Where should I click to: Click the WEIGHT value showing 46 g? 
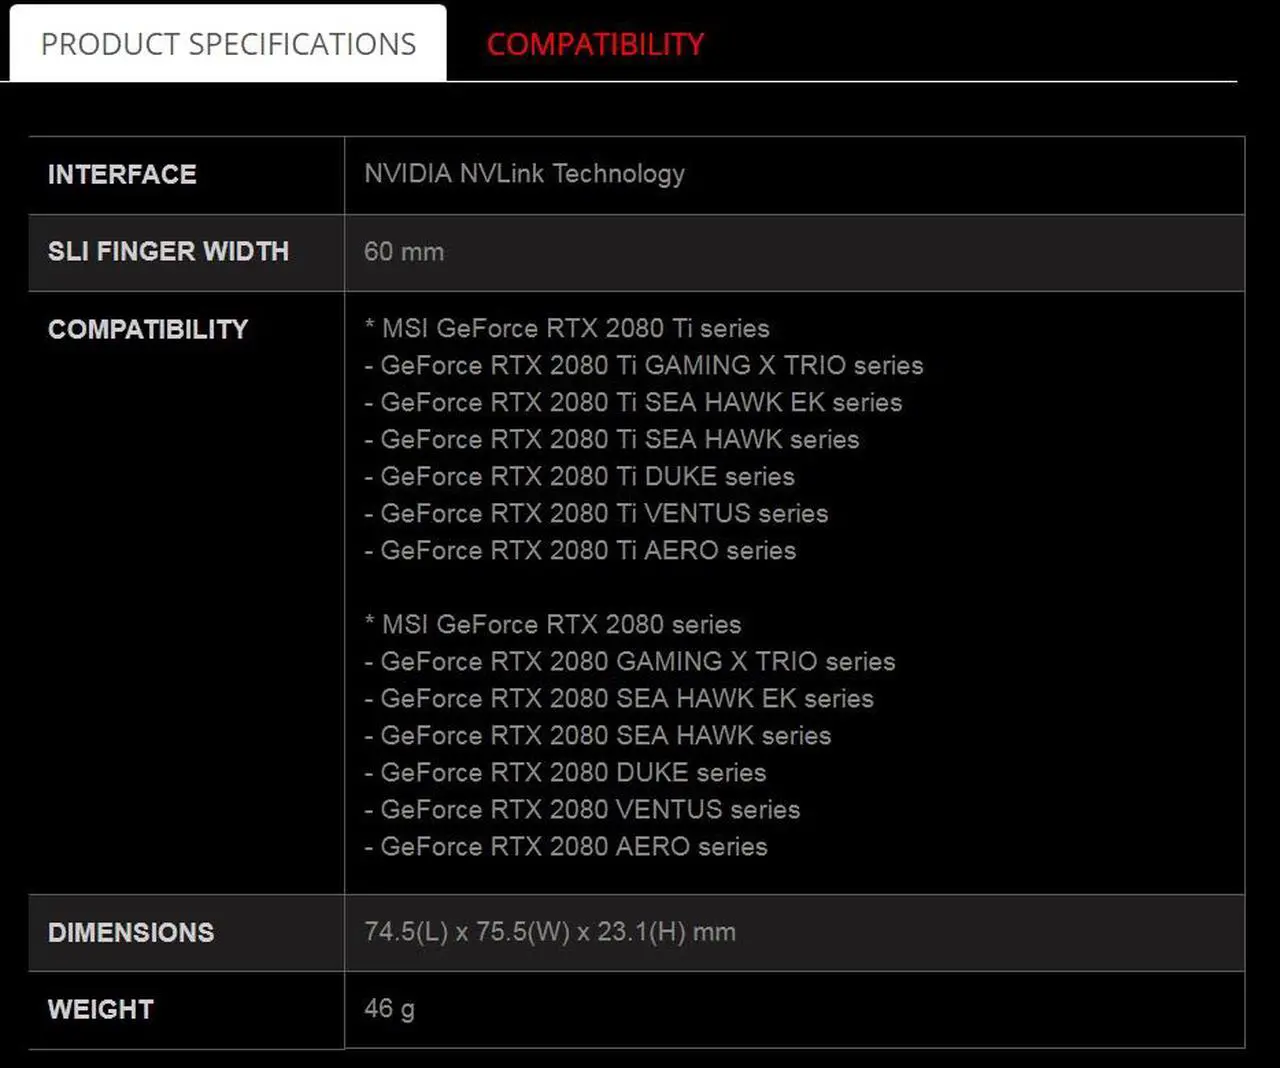click(387, 1009)
